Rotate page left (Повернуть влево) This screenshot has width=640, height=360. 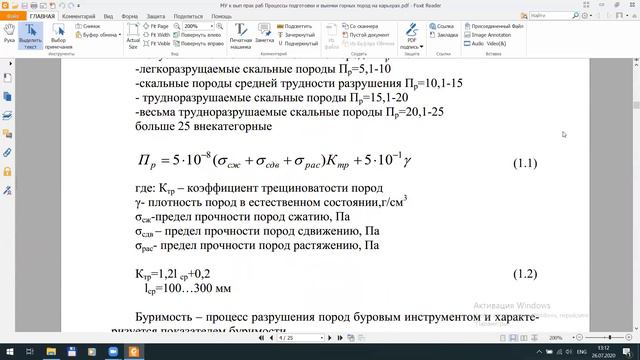coord(197,35)
